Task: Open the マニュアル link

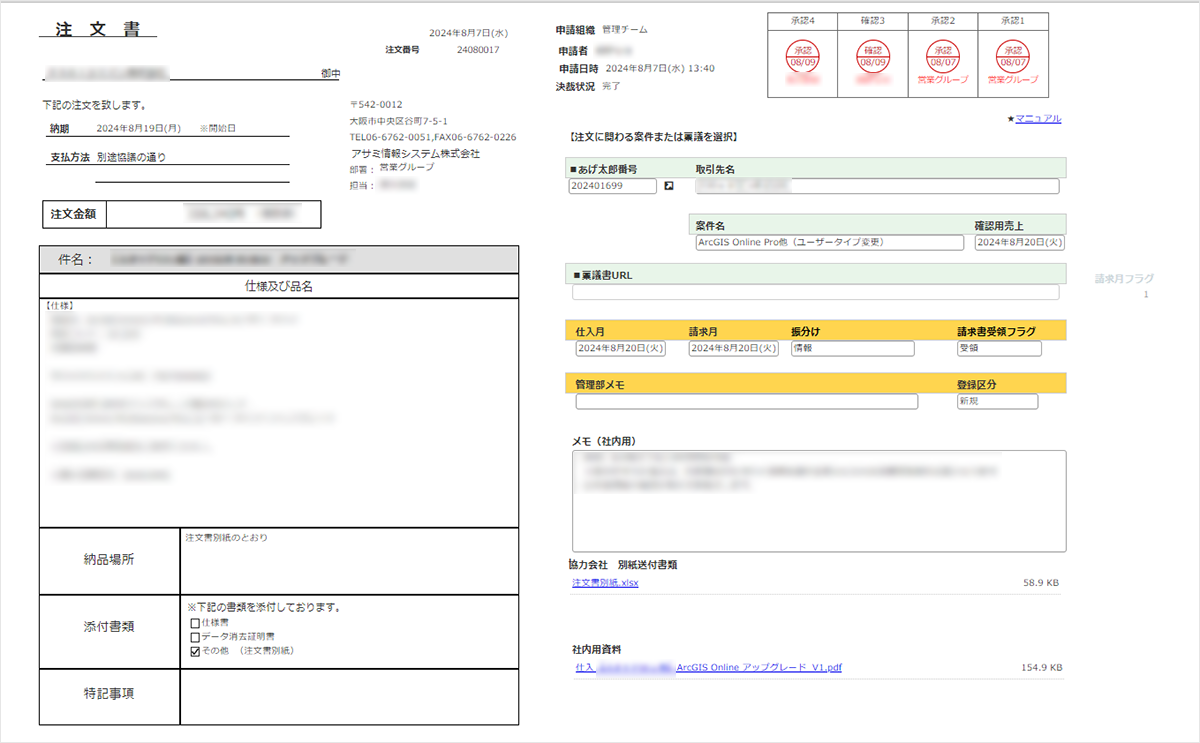Action: click(x=1038, y=119)
